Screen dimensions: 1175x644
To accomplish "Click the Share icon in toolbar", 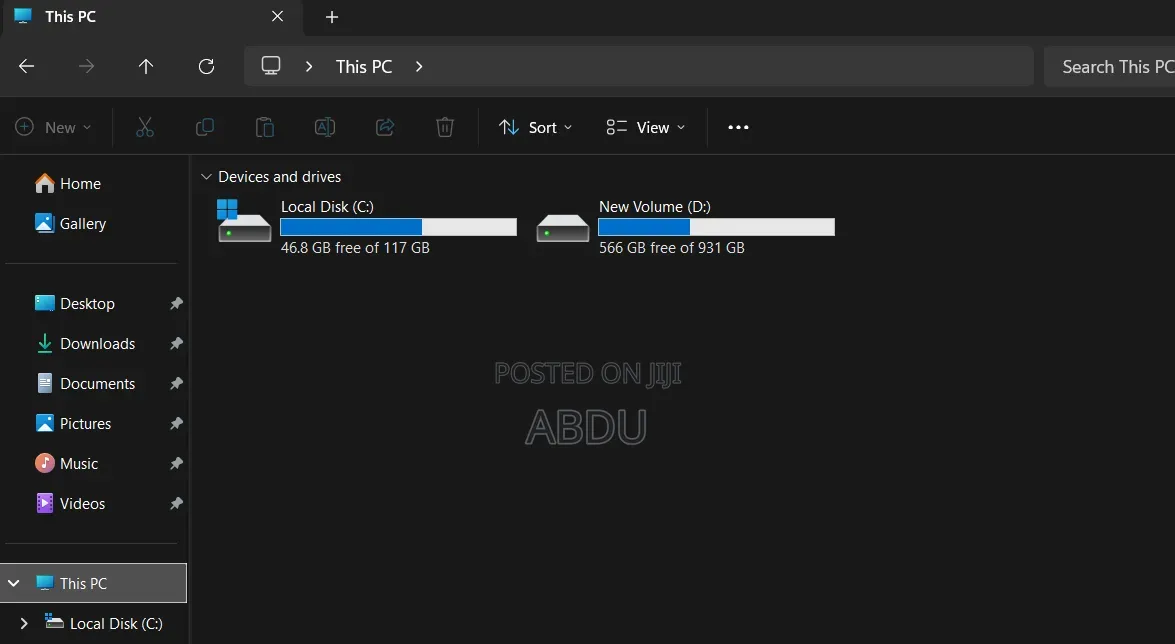I will pyautogui.click(x=384, y=127).
